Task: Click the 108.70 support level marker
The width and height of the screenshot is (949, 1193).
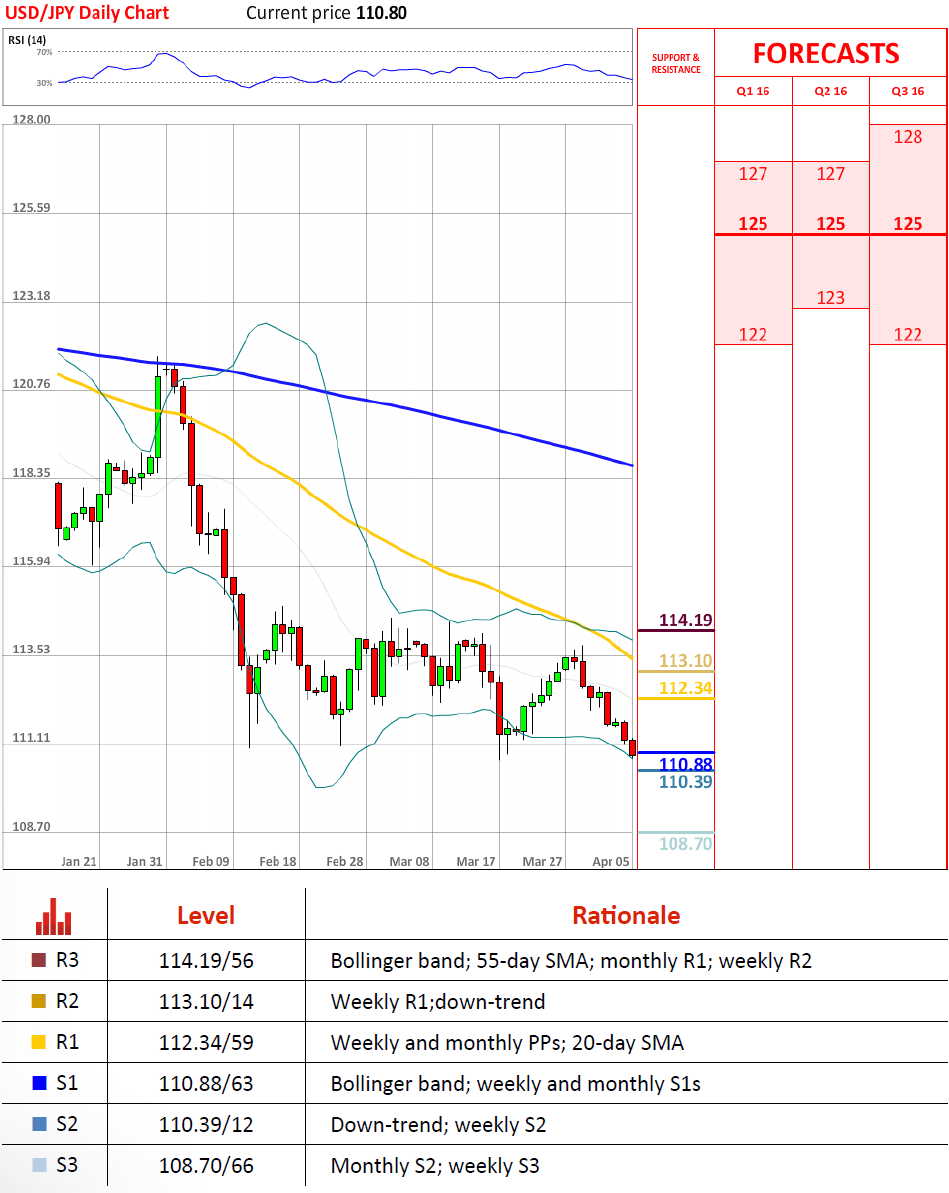Action: [685, 844]
